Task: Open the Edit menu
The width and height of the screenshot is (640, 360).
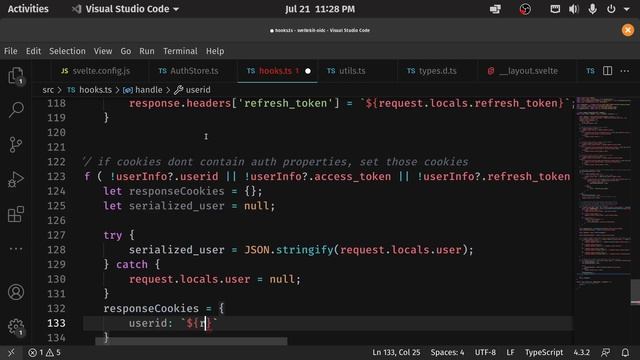Action: [x=33, y=51]
